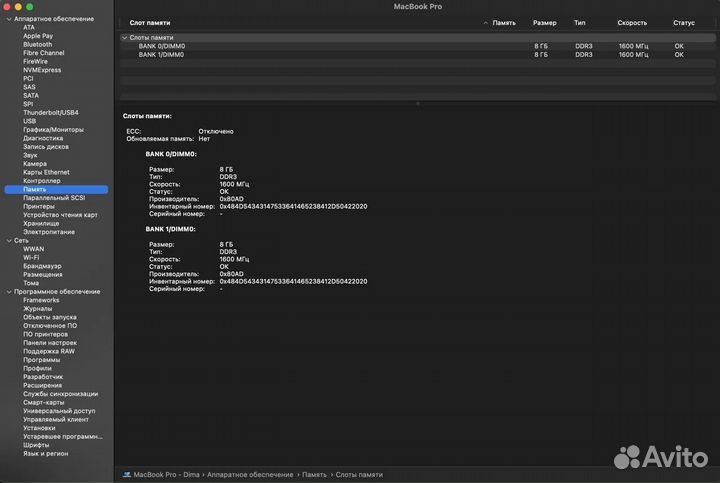
Task: Select Язык и регион entry
Action: [45, 454]
